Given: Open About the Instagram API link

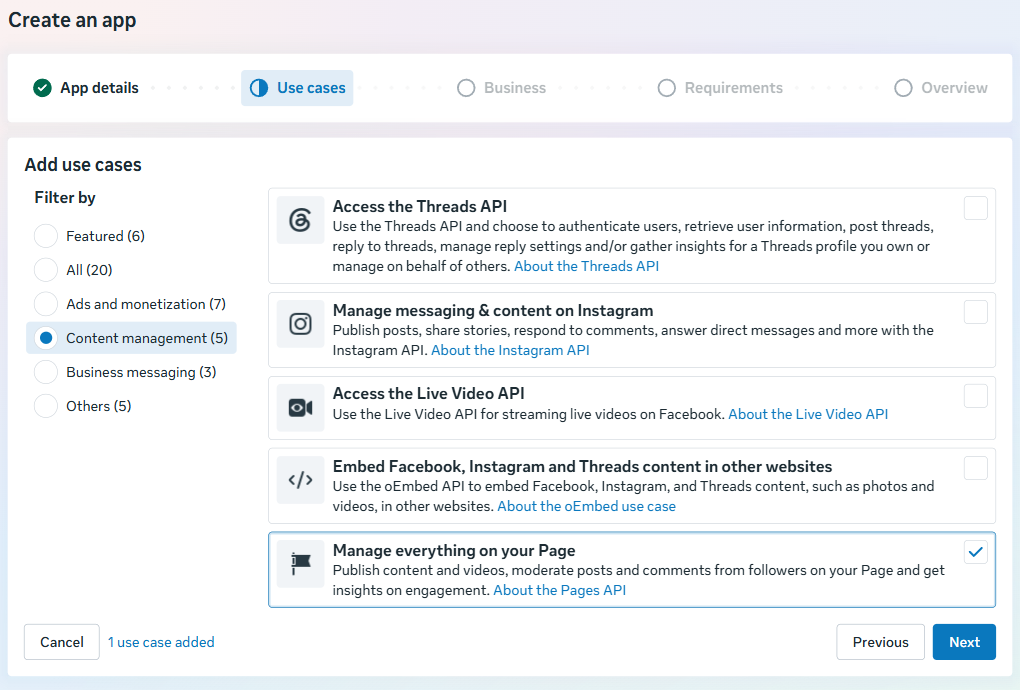Looking at the screenshot, I should coord(510,350).
